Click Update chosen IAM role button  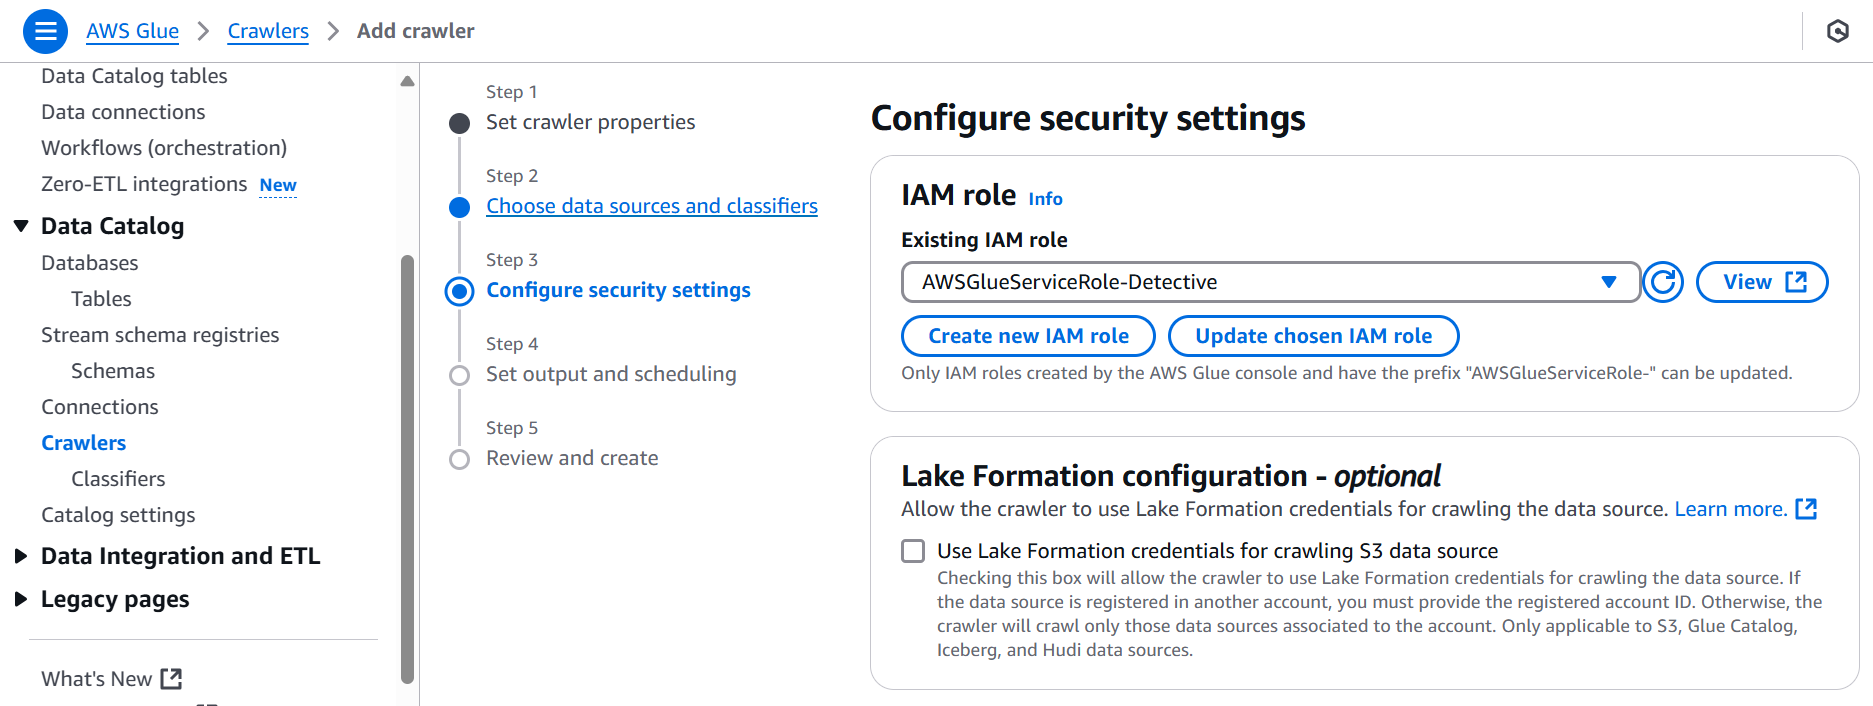1313,336
